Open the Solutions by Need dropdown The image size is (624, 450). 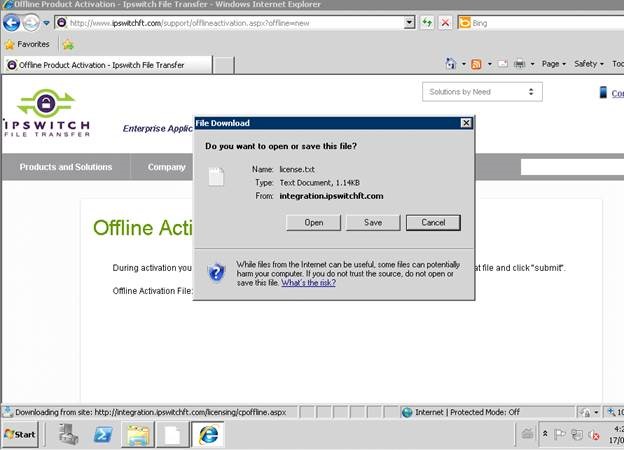[482, 92]
